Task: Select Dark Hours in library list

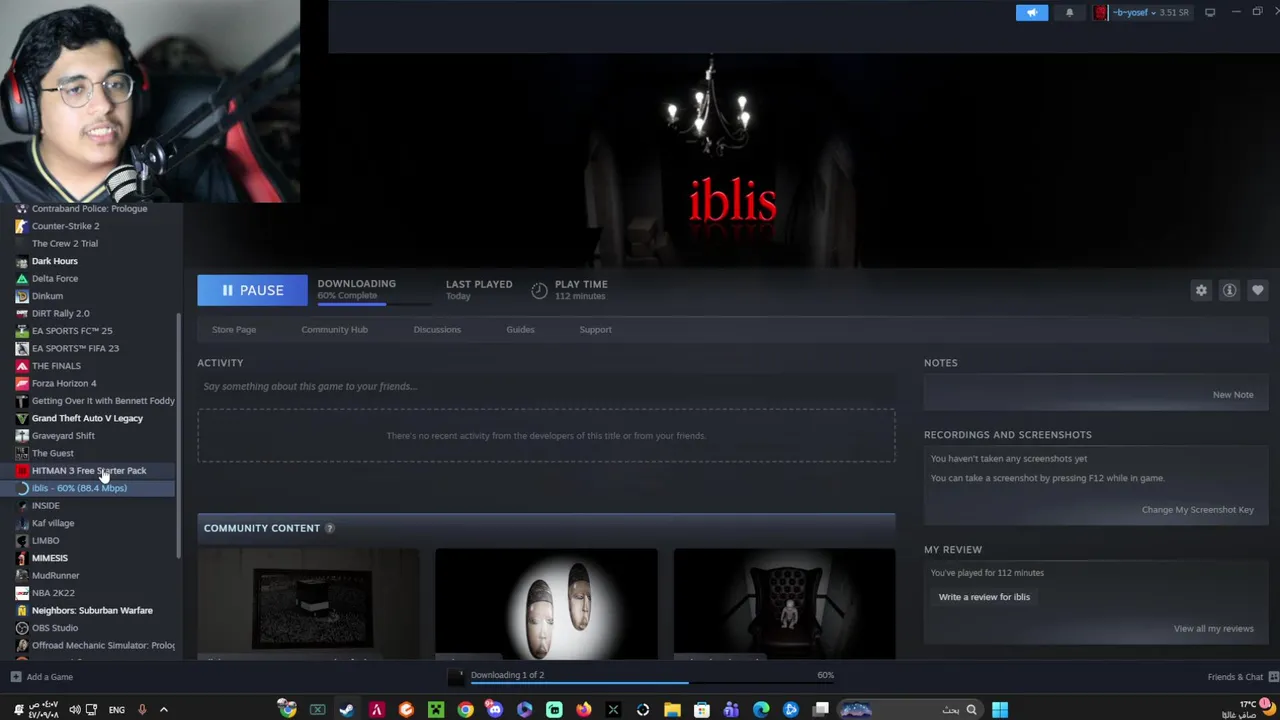Action: (55, 261)
